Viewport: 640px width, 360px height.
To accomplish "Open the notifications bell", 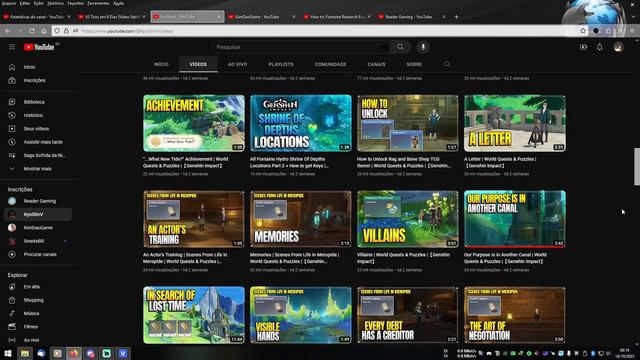I will 600,47.
